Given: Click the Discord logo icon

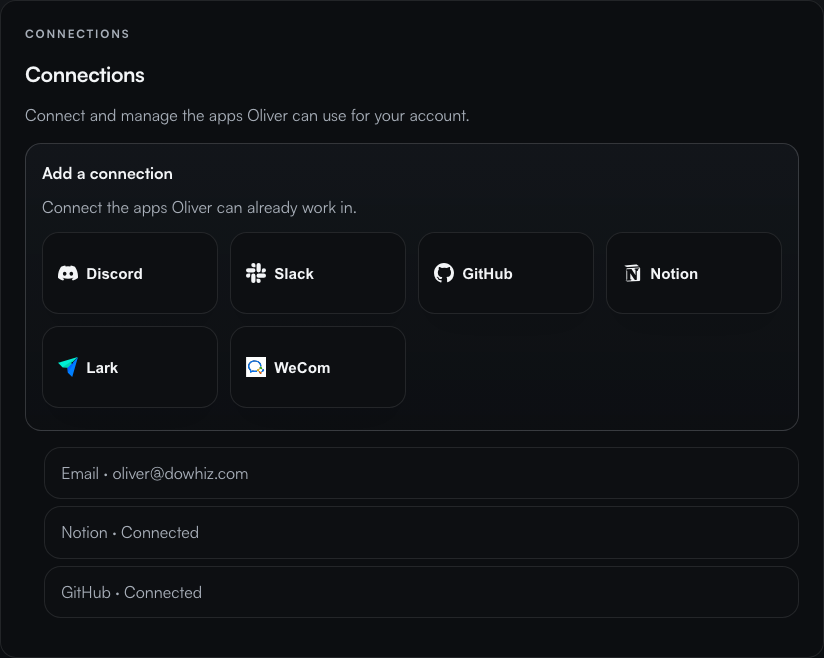Looking at the screenshot, I should click(x=68, y=273).
